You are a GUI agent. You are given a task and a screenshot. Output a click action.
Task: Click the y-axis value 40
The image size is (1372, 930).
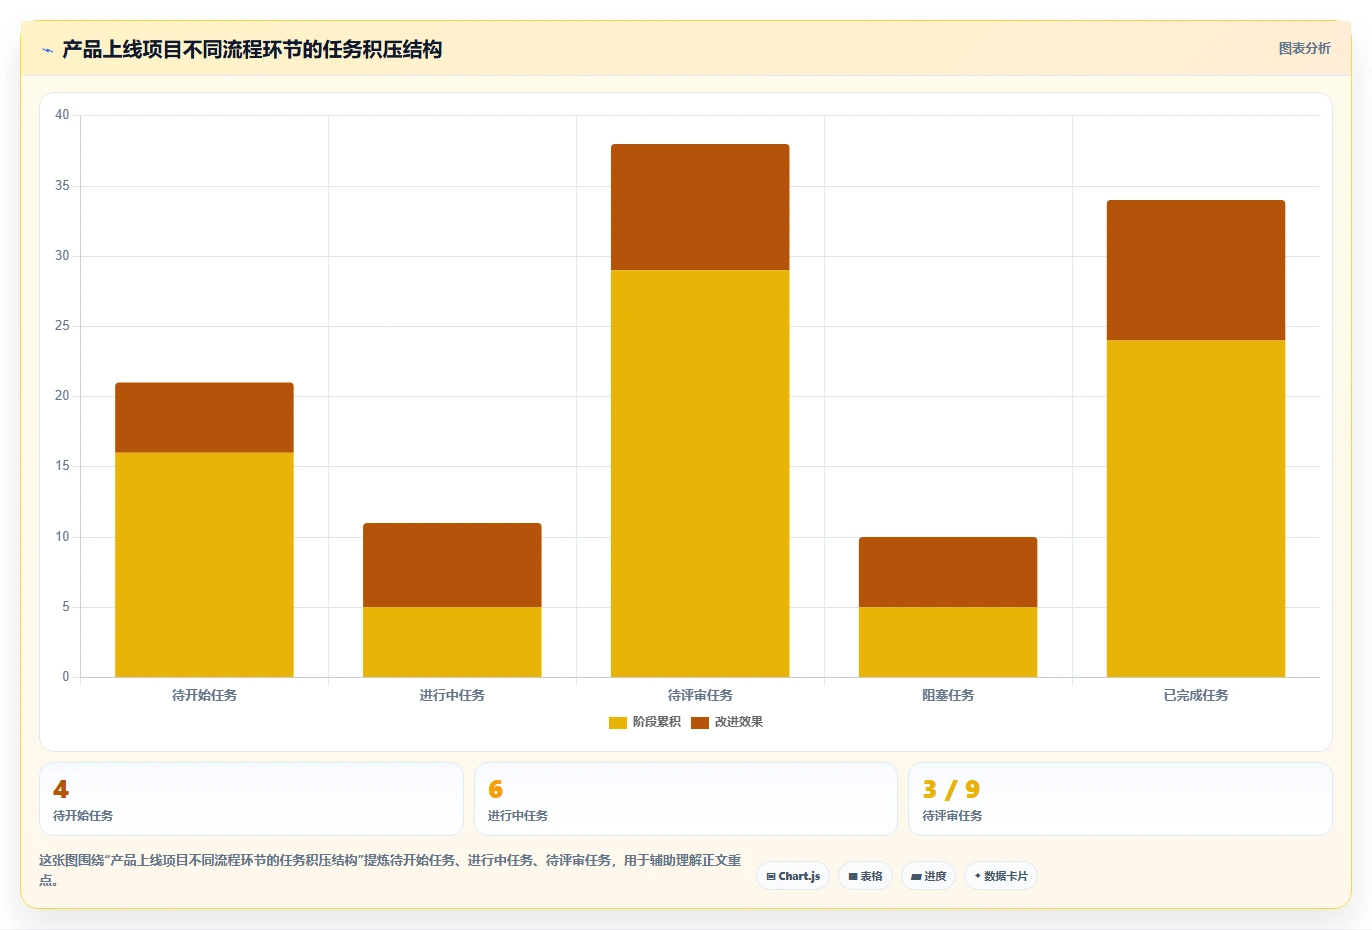coord(62,115)
